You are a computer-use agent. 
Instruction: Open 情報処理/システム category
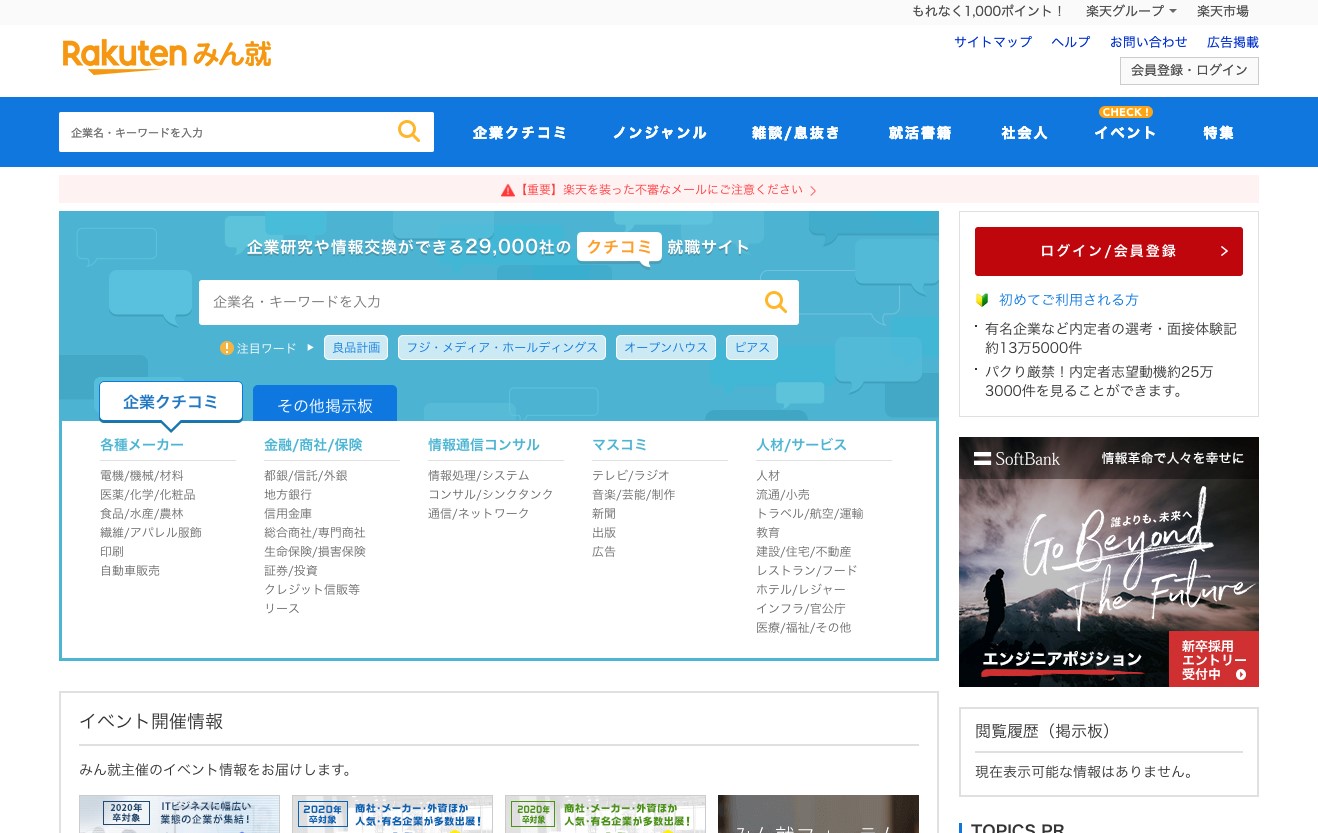pos(479,476)
